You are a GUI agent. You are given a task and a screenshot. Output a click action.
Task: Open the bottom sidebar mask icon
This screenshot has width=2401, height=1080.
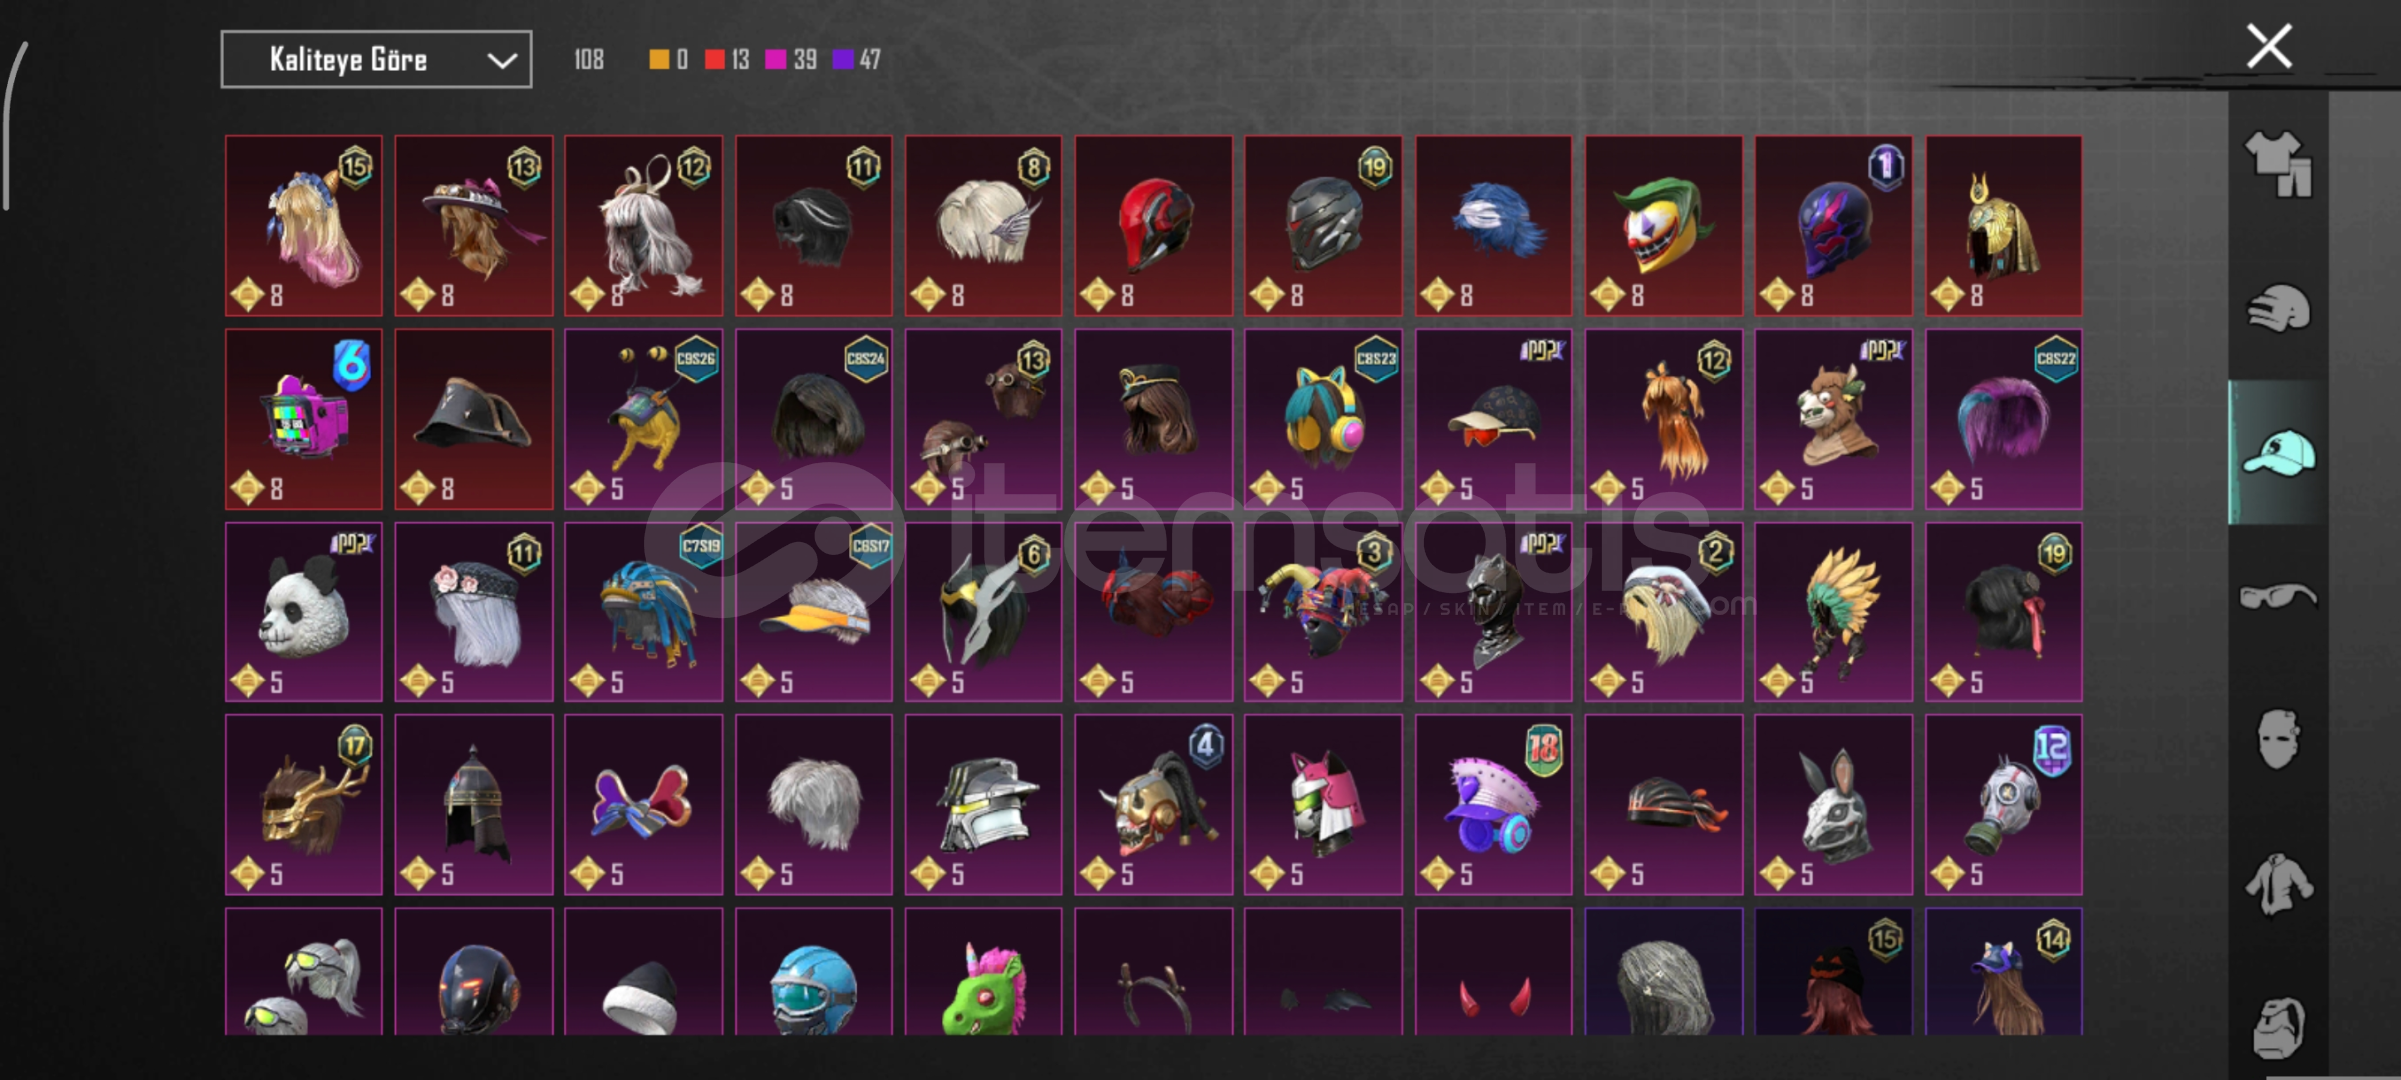click(2279, 1027)
